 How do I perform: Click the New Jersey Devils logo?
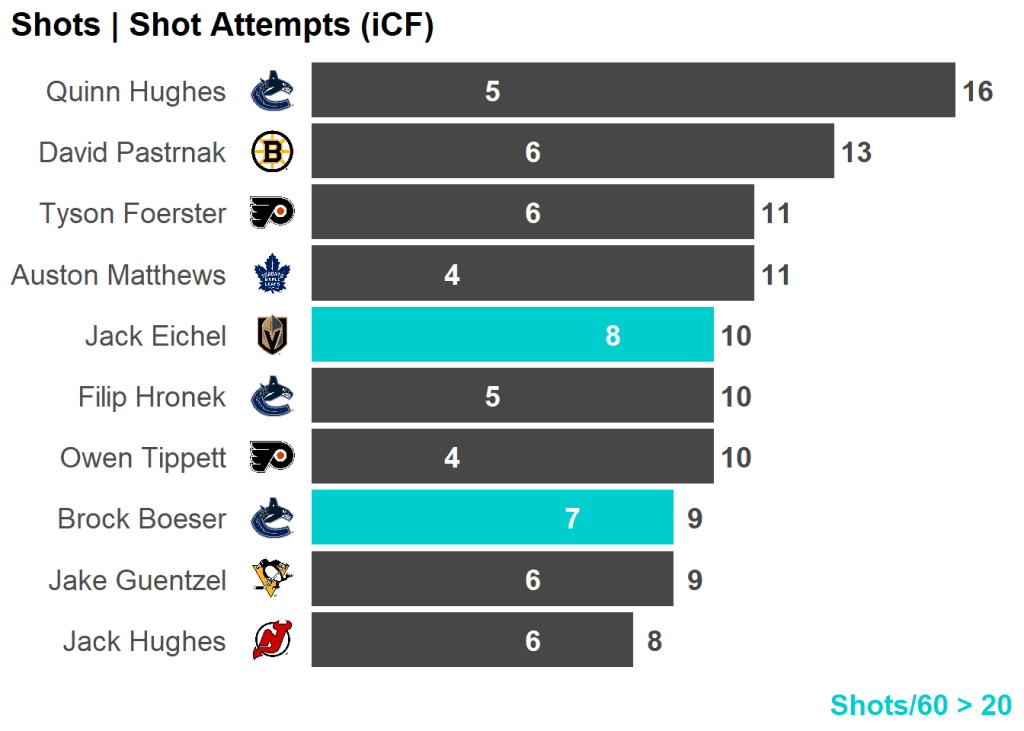coord(271,641)
